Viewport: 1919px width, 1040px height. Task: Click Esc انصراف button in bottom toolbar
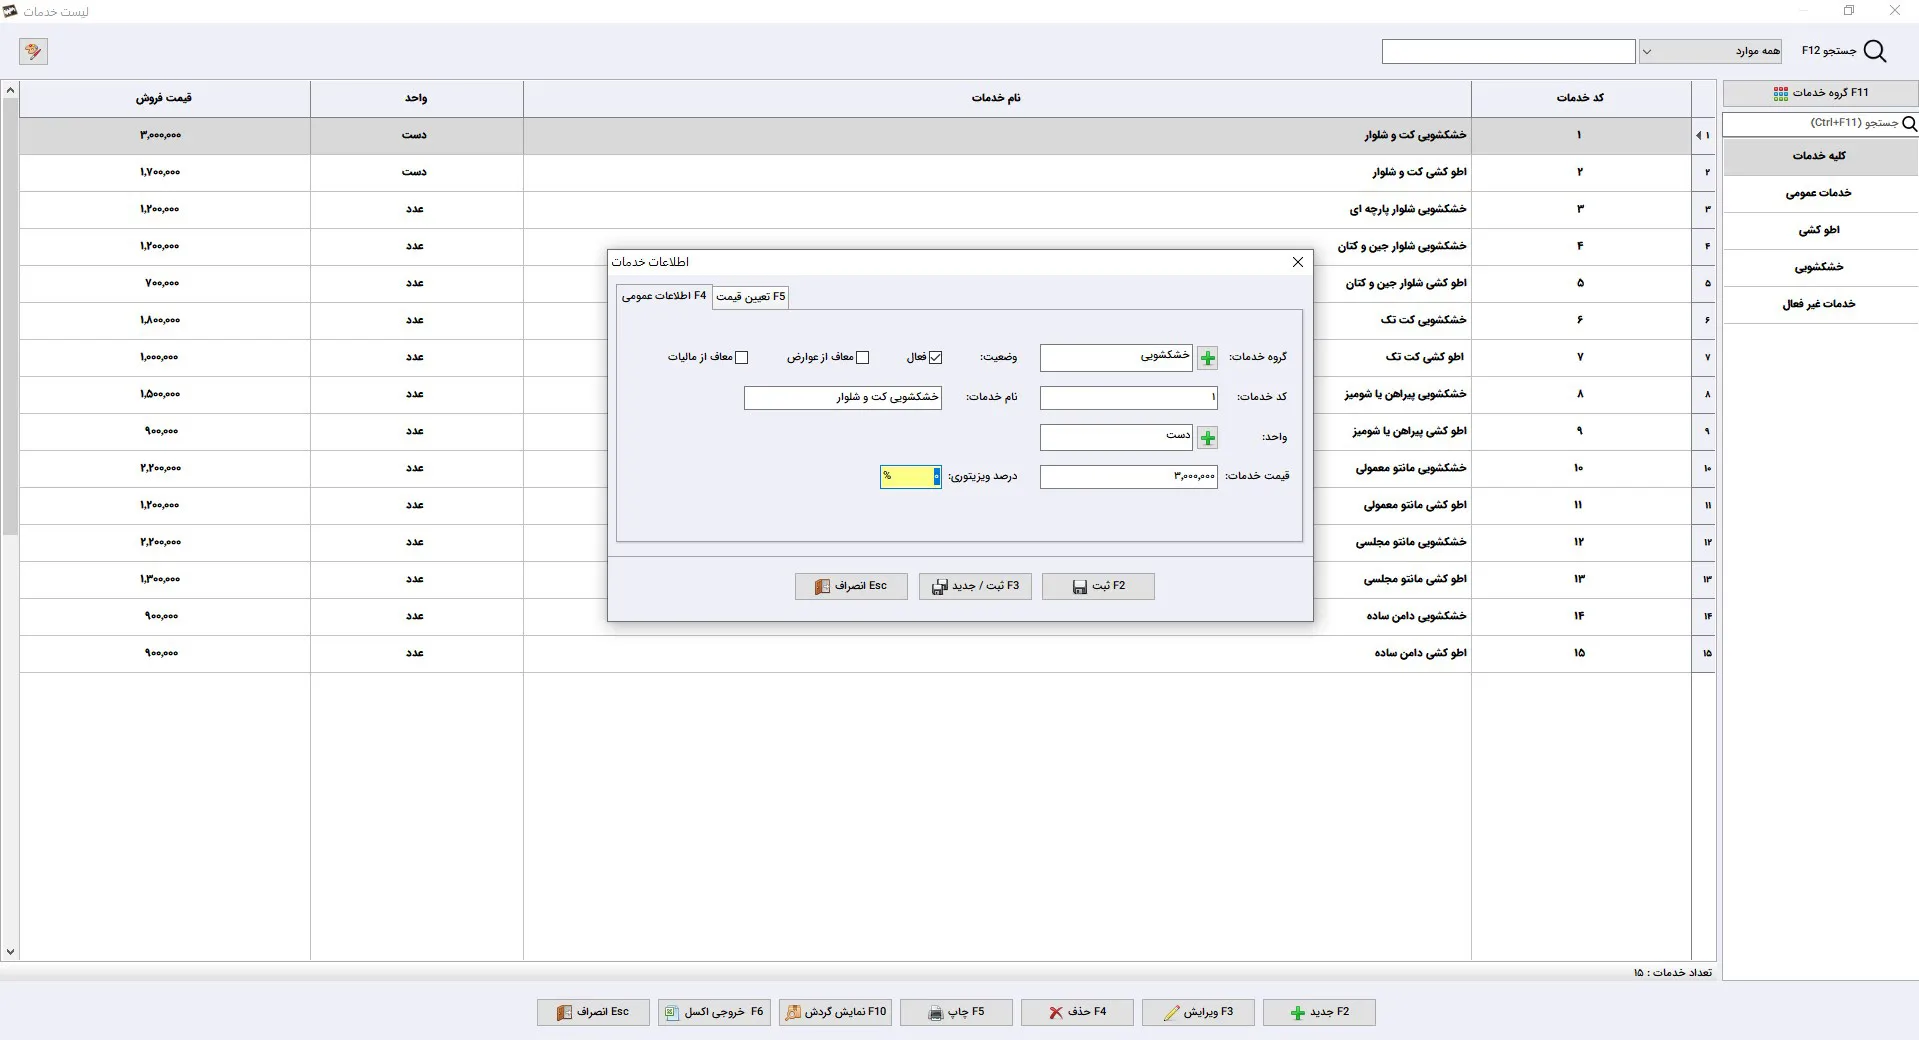point(593,1012)
